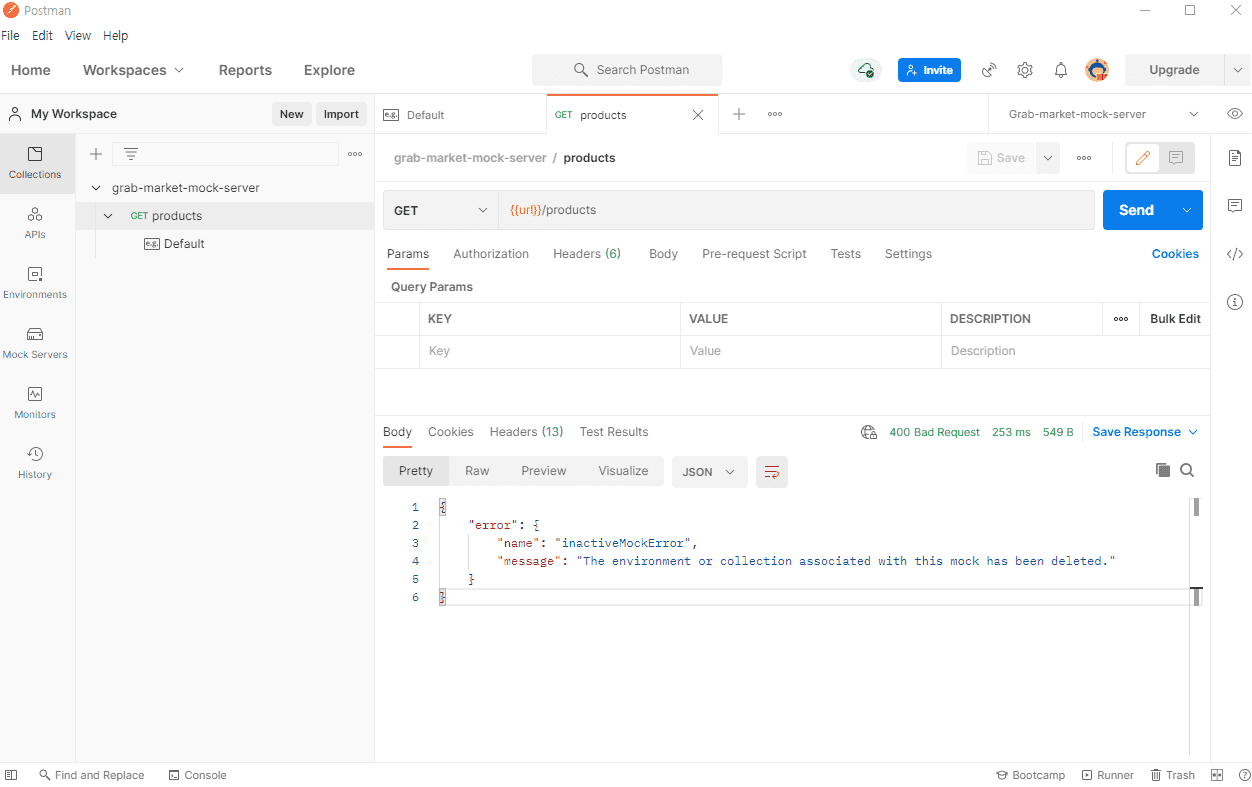Open the Monitors sidebar panel
This screenshot has width=1252, height=787.
point(35,402)
